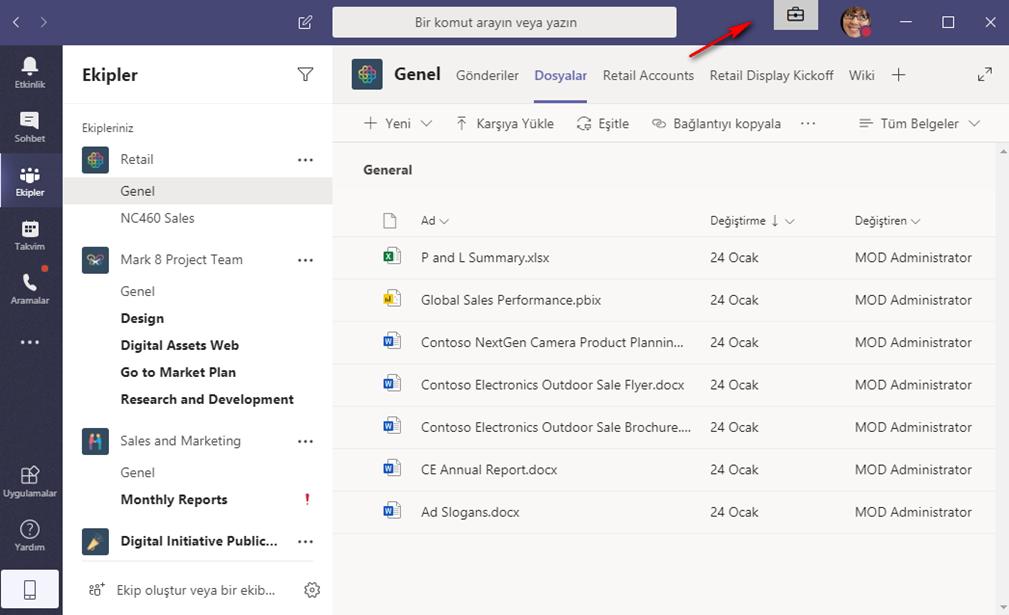Switch to the Gönderiler tab
This screenshot has height=615, width=1009.
tap(487, 75)
